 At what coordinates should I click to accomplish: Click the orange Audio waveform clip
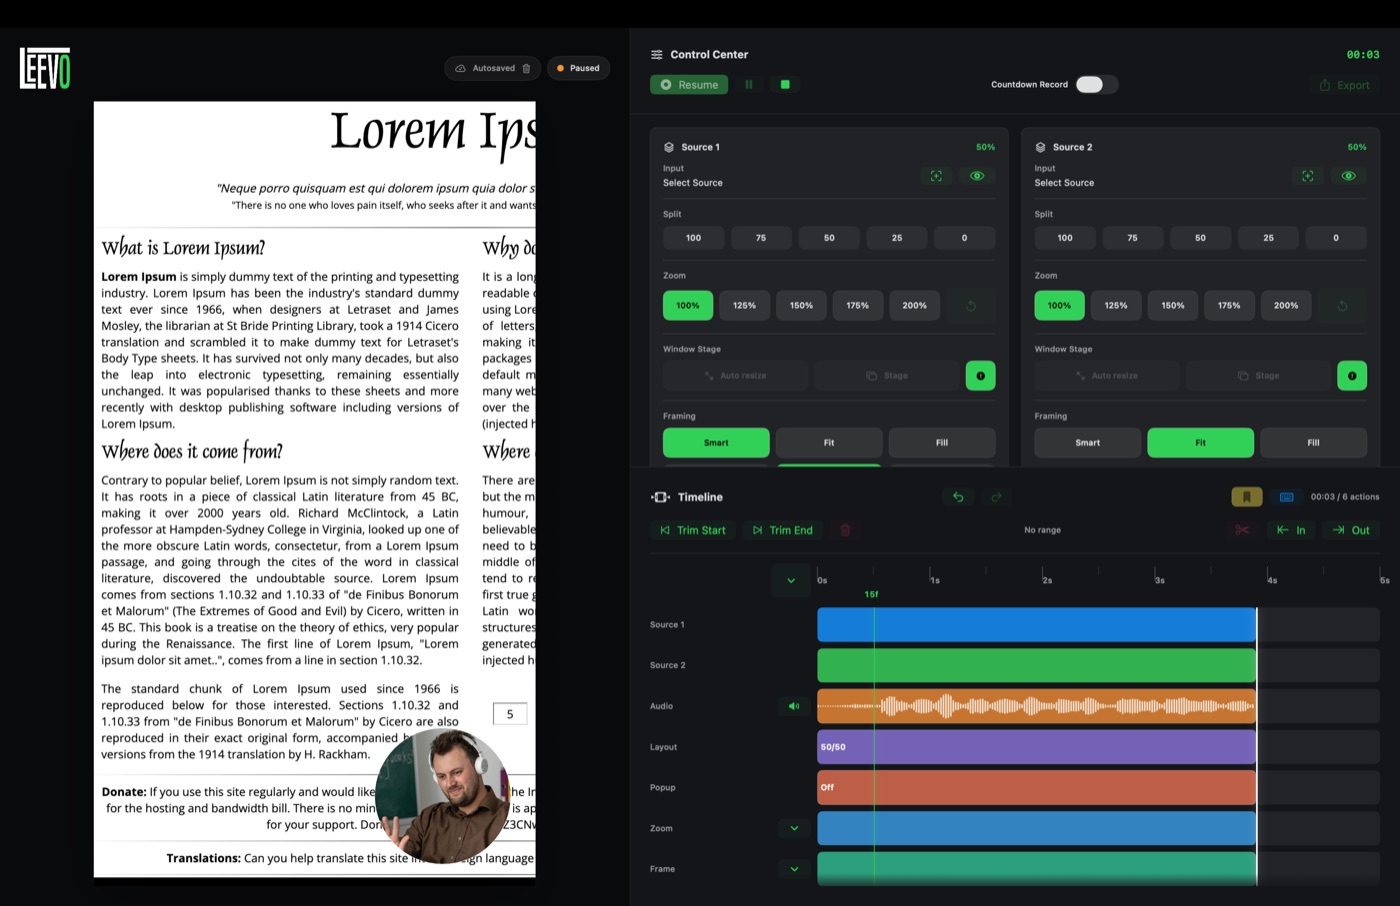tap(1037, 706)
